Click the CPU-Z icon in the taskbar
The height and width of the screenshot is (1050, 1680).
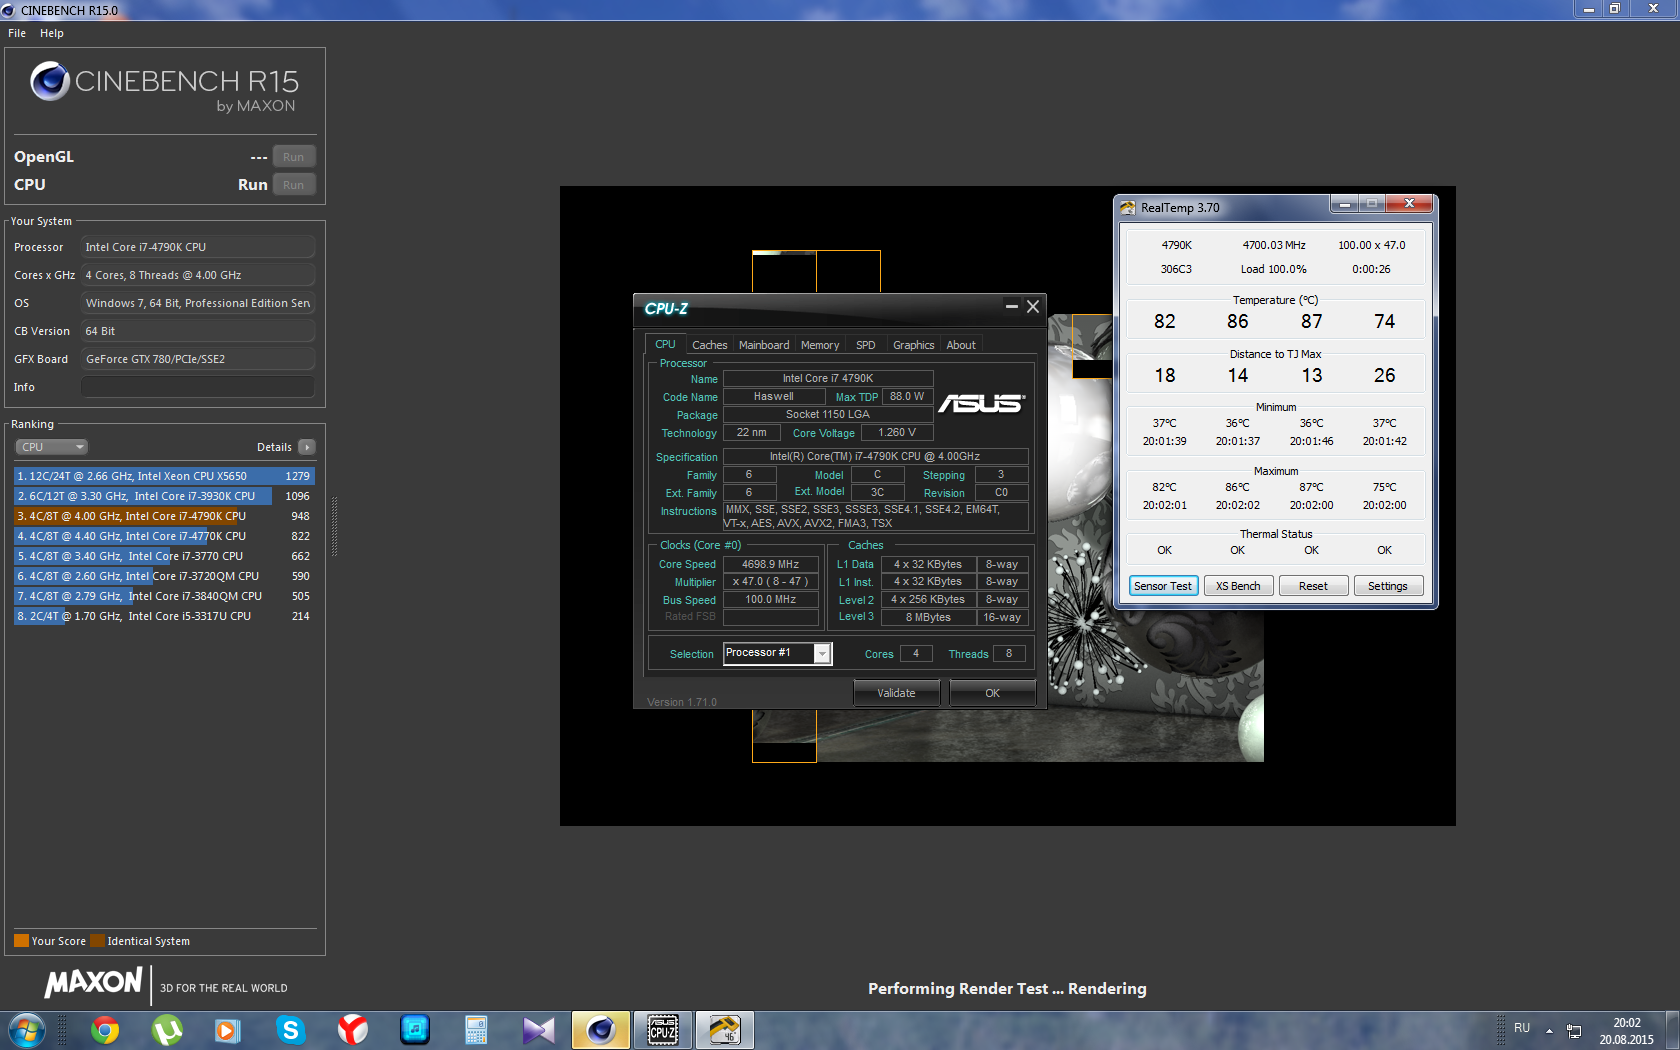pos(663,1029)
